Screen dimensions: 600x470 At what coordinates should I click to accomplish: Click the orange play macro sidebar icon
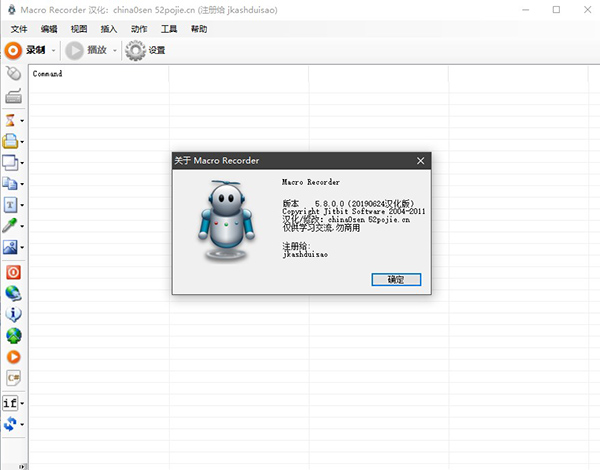tap(13, 357)
